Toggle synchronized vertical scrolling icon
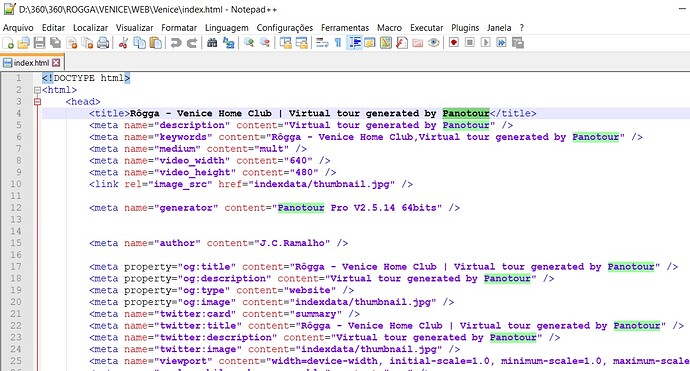The image size is (690, 371). [x=286, y=43]
